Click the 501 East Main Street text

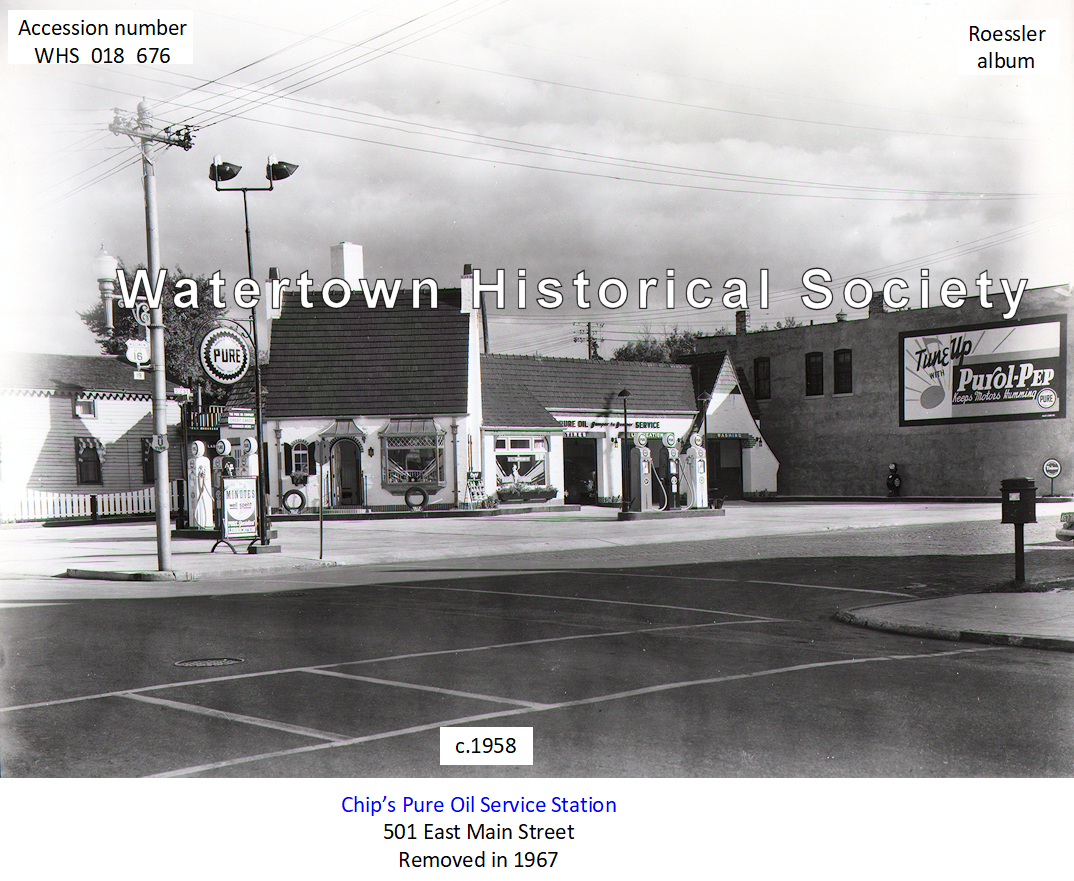coord(478,832)
